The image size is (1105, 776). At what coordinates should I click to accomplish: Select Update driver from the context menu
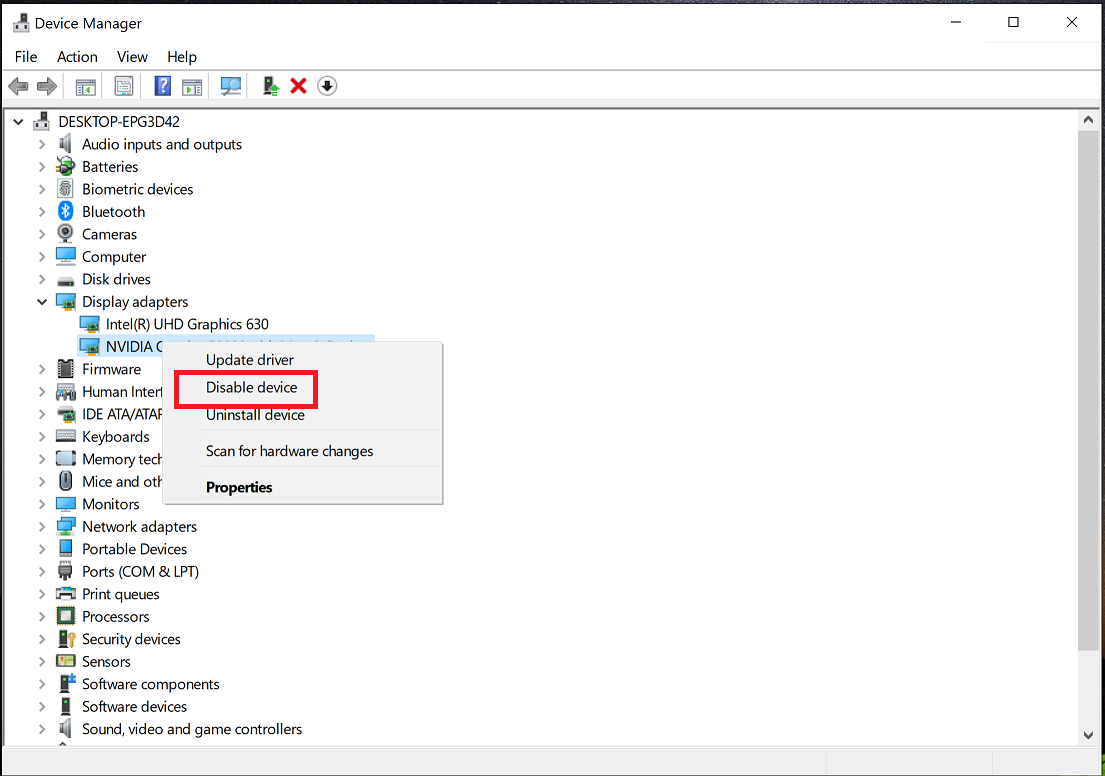(250, 359)
